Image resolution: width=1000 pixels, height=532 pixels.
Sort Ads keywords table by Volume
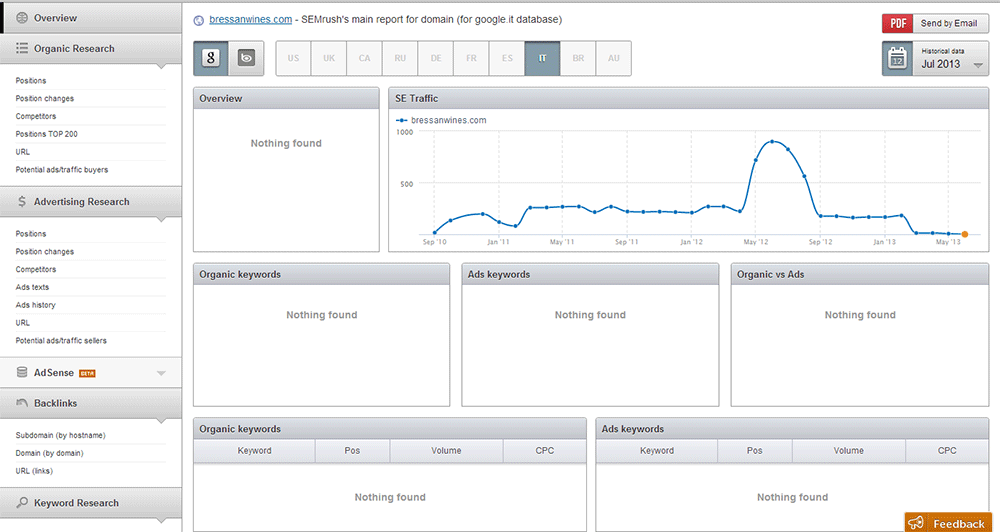(849, 450)
